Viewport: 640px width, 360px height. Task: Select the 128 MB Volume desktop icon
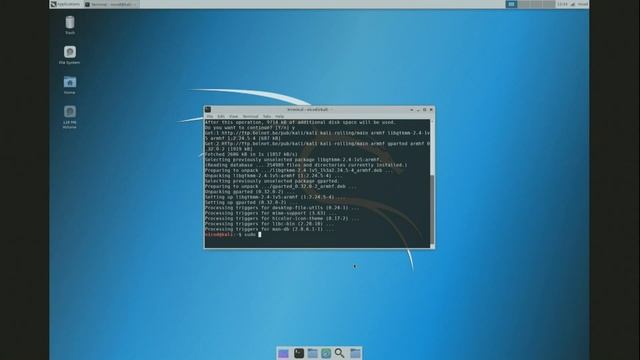[x=69, y=117]
